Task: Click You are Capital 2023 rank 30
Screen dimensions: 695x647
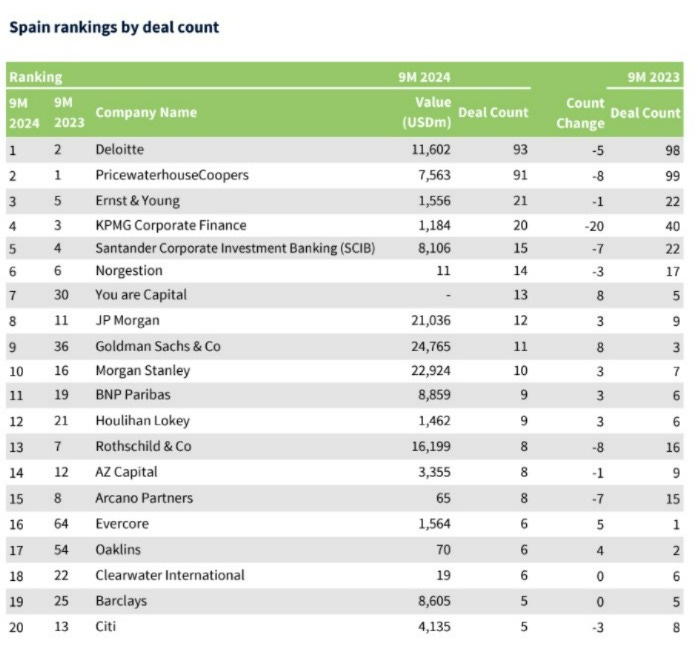Action: (61, 295)
